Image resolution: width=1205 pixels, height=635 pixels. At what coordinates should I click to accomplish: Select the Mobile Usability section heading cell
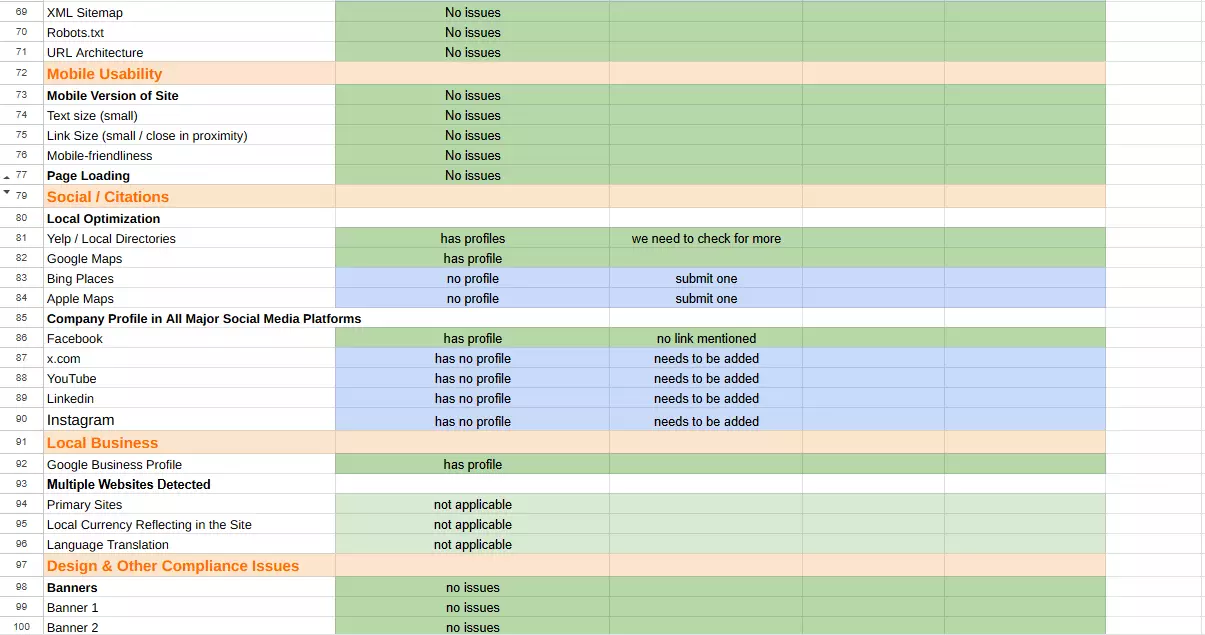pyautogui.click(x=190, y=74)
